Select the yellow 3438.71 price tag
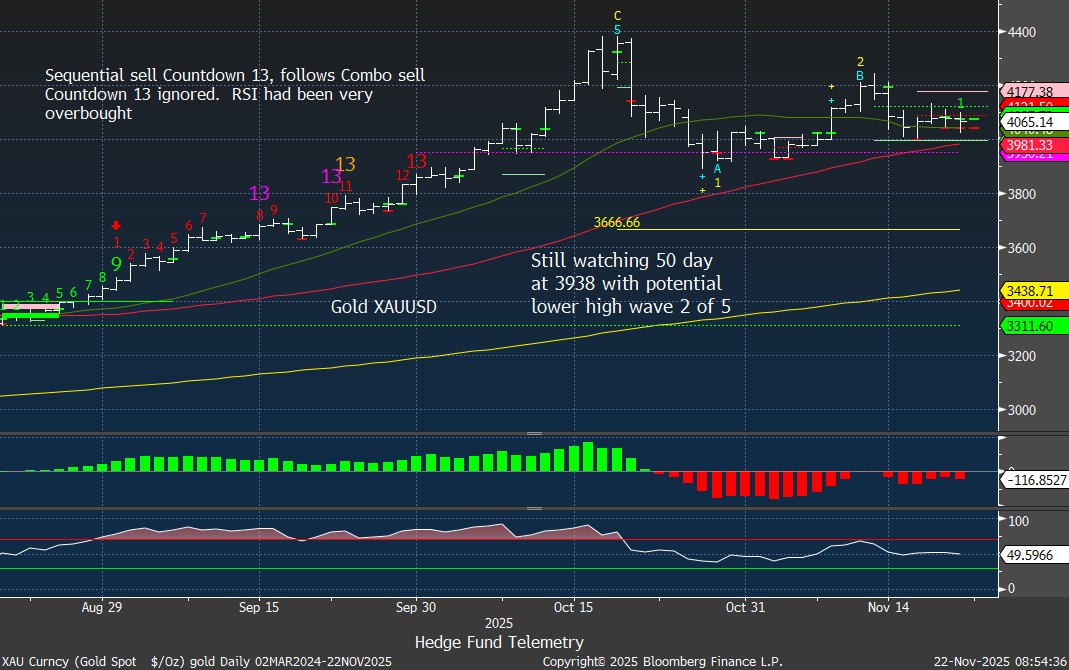The height and width of the screenshot is (670, 1069). tap(1028, 290)
